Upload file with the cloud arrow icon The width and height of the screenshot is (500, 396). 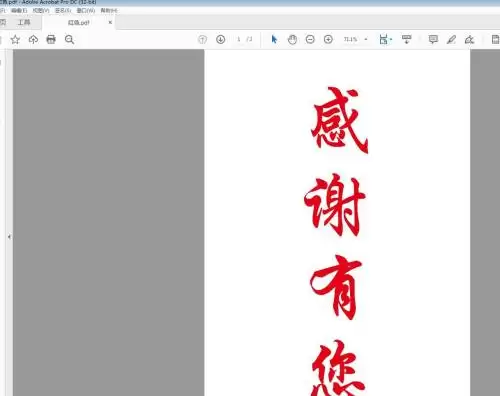(33, 40)
